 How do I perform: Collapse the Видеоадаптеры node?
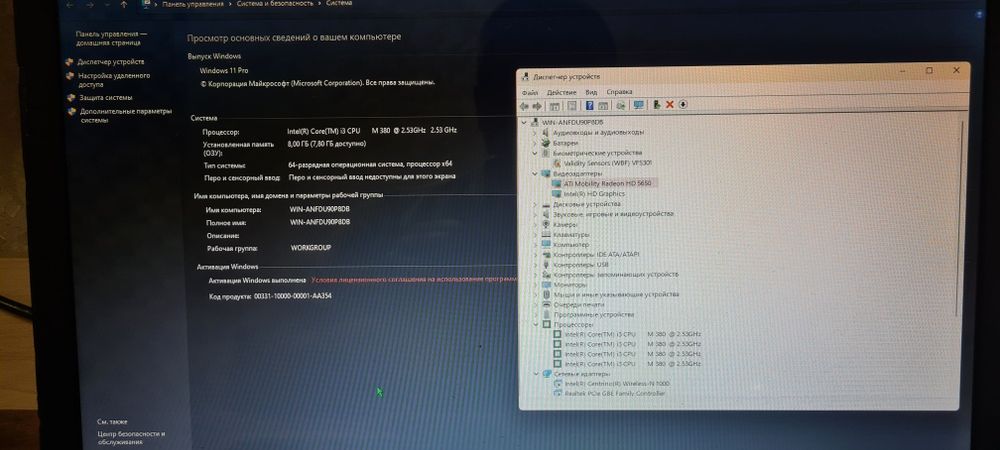(535, 173)
